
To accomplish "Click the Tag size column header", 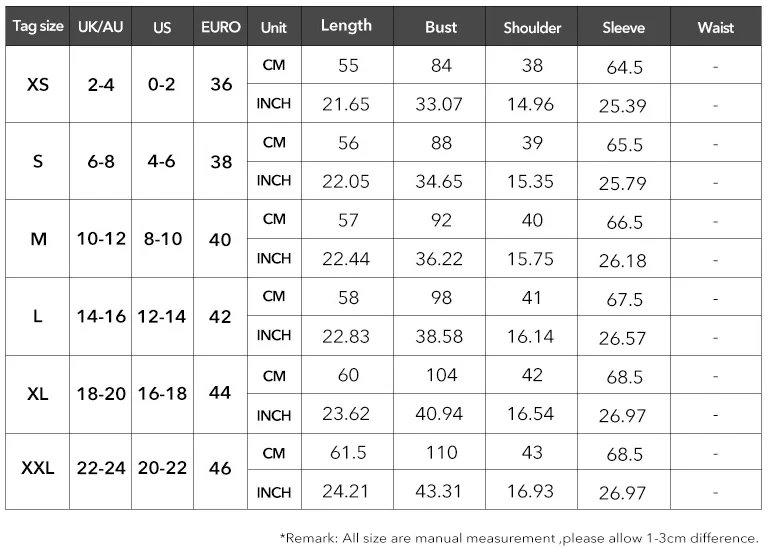I will 38,26.
